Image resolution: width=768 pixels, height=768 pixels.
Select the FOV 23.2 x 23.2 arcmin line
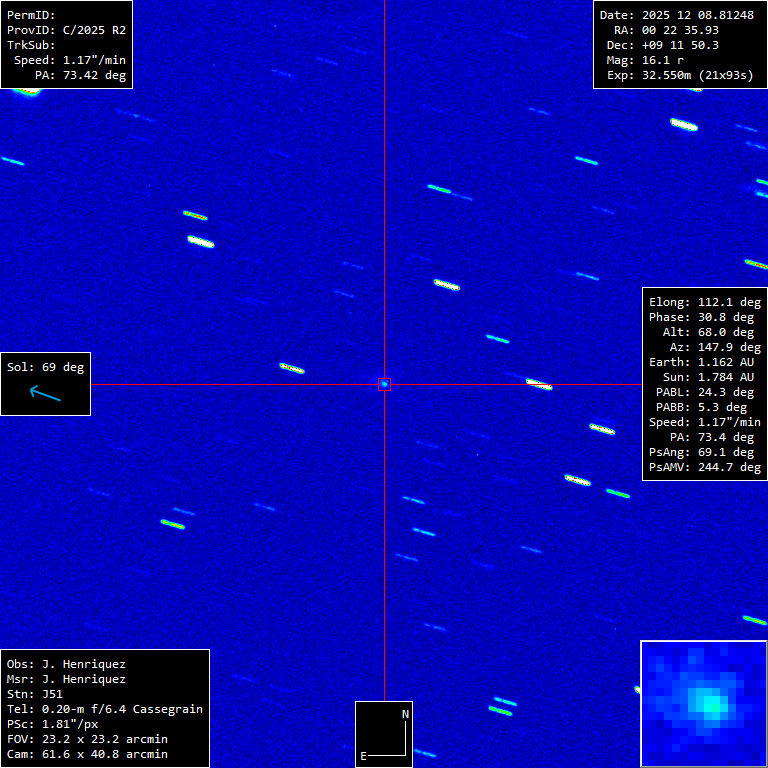coord(87,739)
